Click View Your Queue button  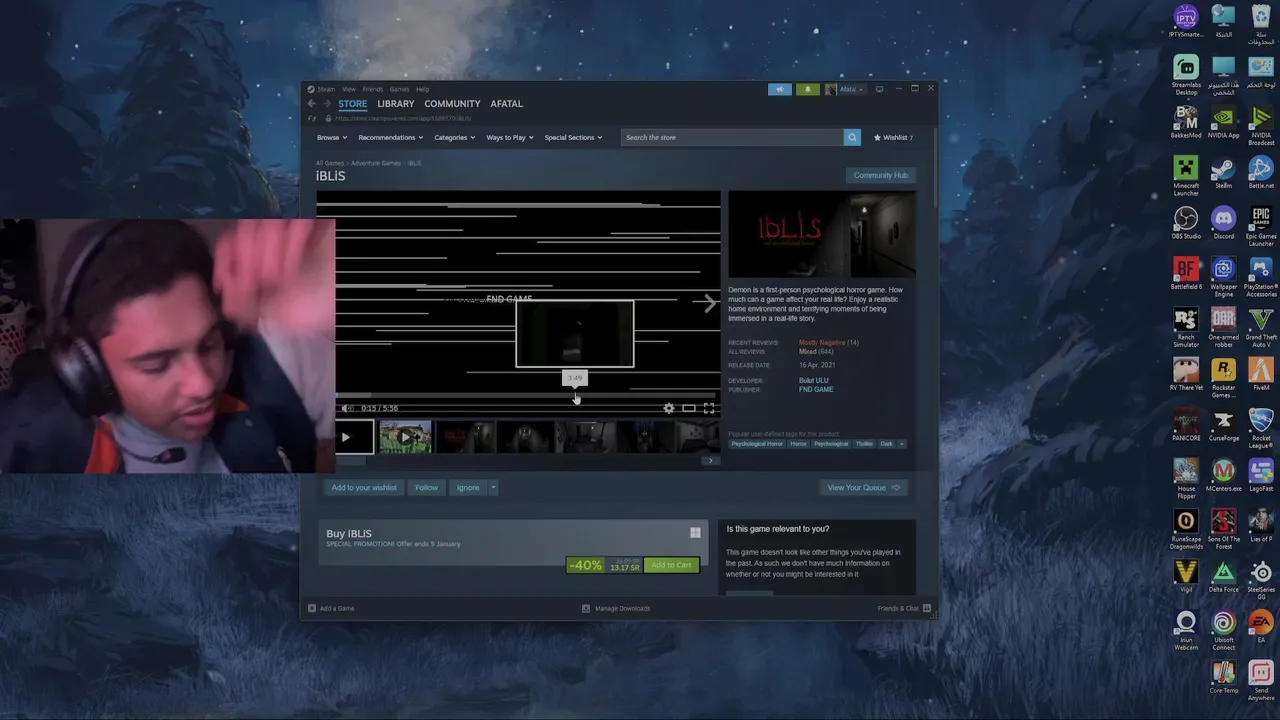coord(863,488)
